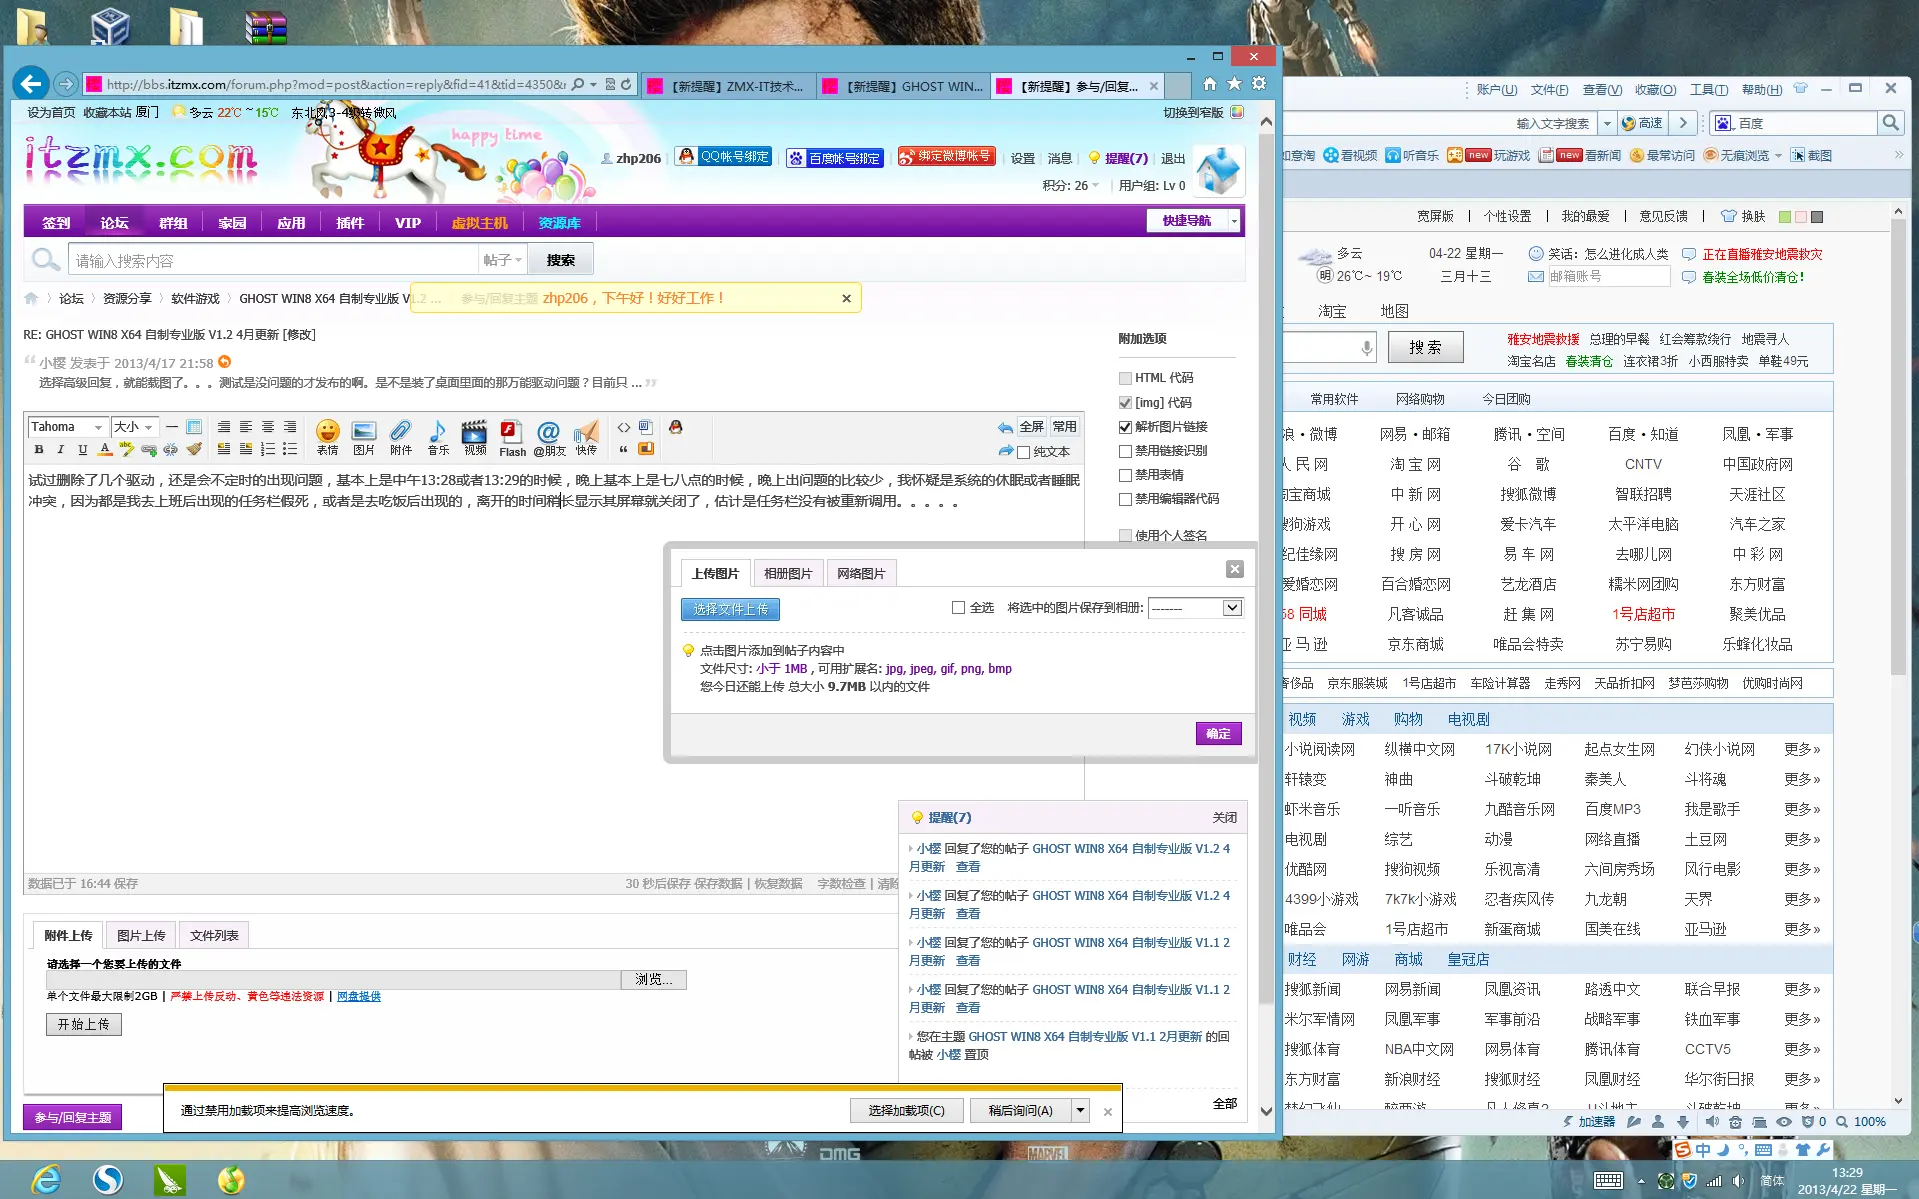
Task: Enable HTML 代码 checkbox
Action: [x=1125, y=378]
